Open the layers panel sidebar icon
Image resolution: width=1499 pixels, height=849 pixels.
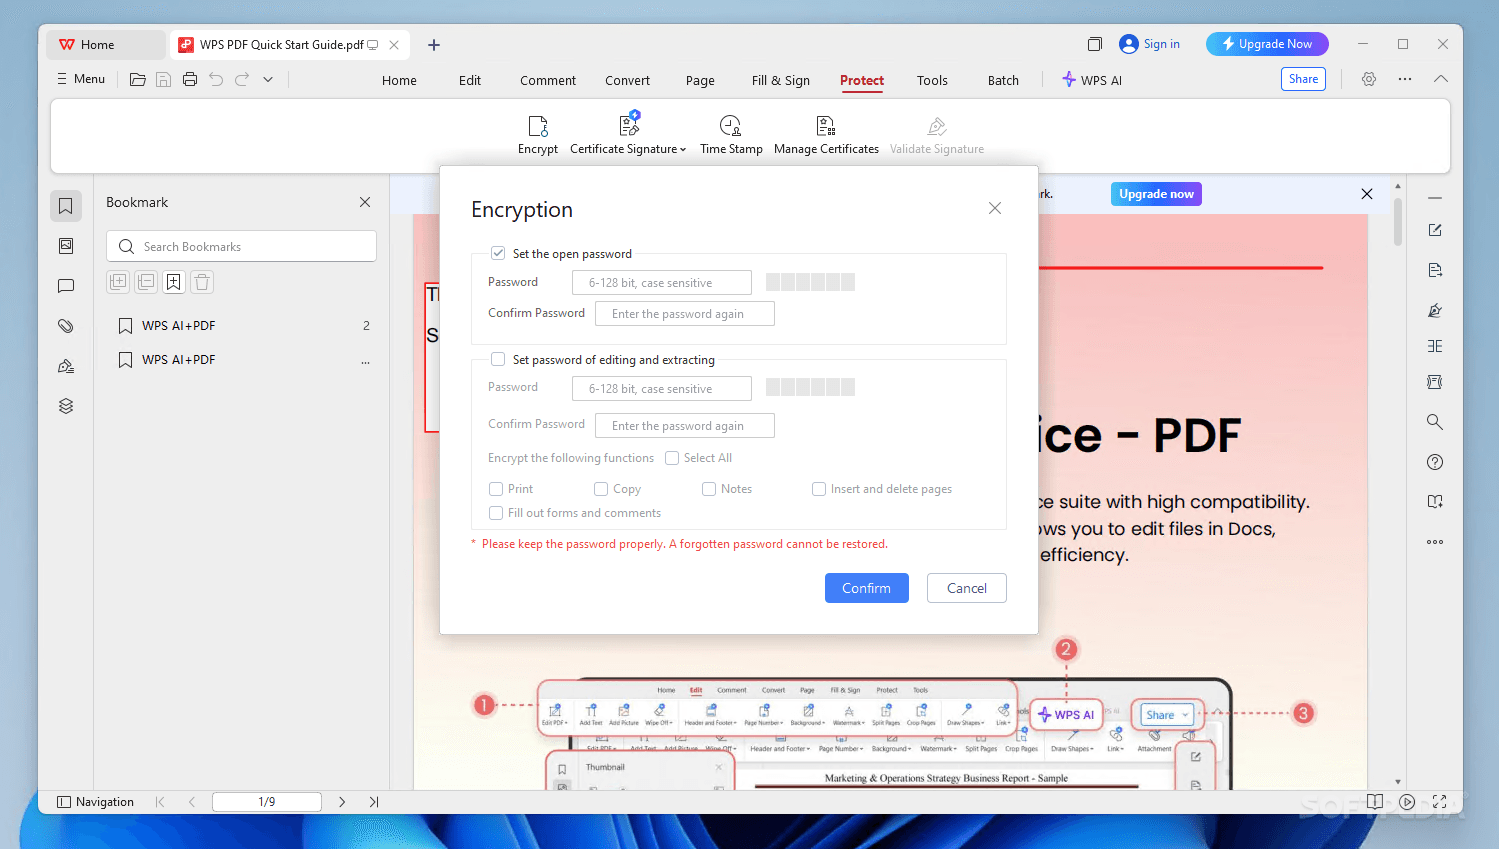click(66, 406)
